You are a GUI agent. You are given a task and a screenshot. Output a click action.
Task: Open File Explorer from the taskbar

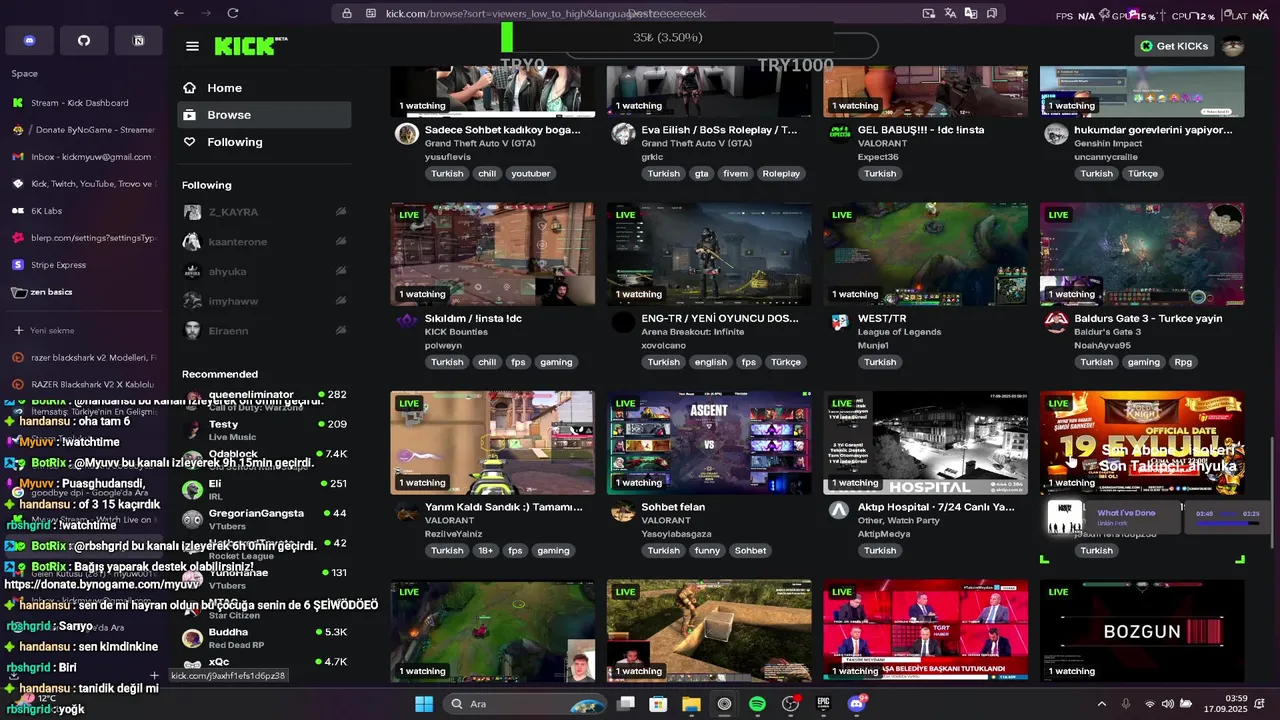691,704
